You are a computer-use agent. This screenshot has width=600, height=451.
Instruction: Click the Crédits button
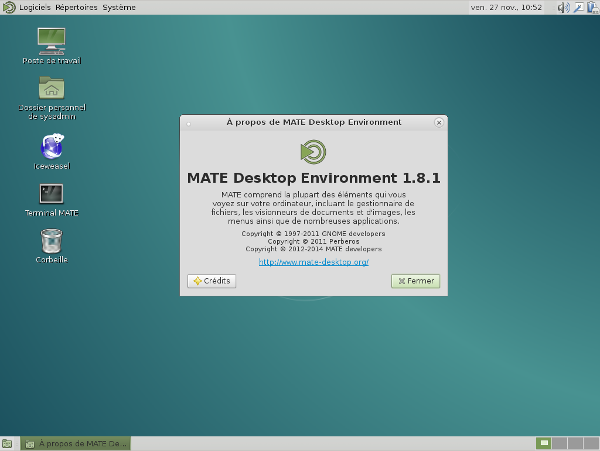tap(212, 281)
